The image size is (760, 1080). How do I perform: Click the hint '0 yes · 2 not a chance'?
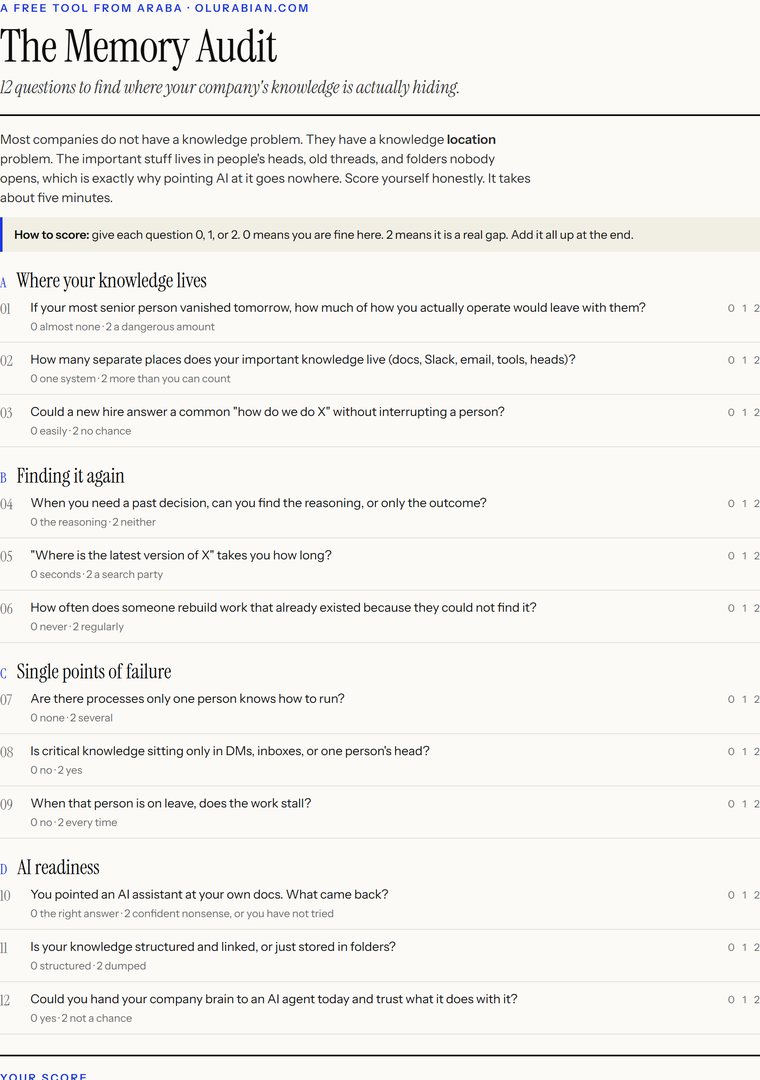tap(81, 1018)
